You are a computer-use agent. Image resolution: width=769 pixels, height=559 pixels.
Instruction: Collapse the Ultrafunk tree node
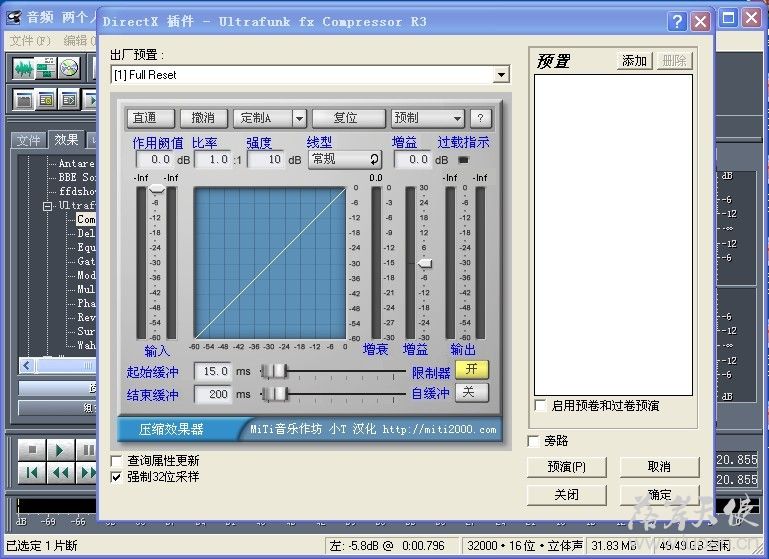coord(48,206)
